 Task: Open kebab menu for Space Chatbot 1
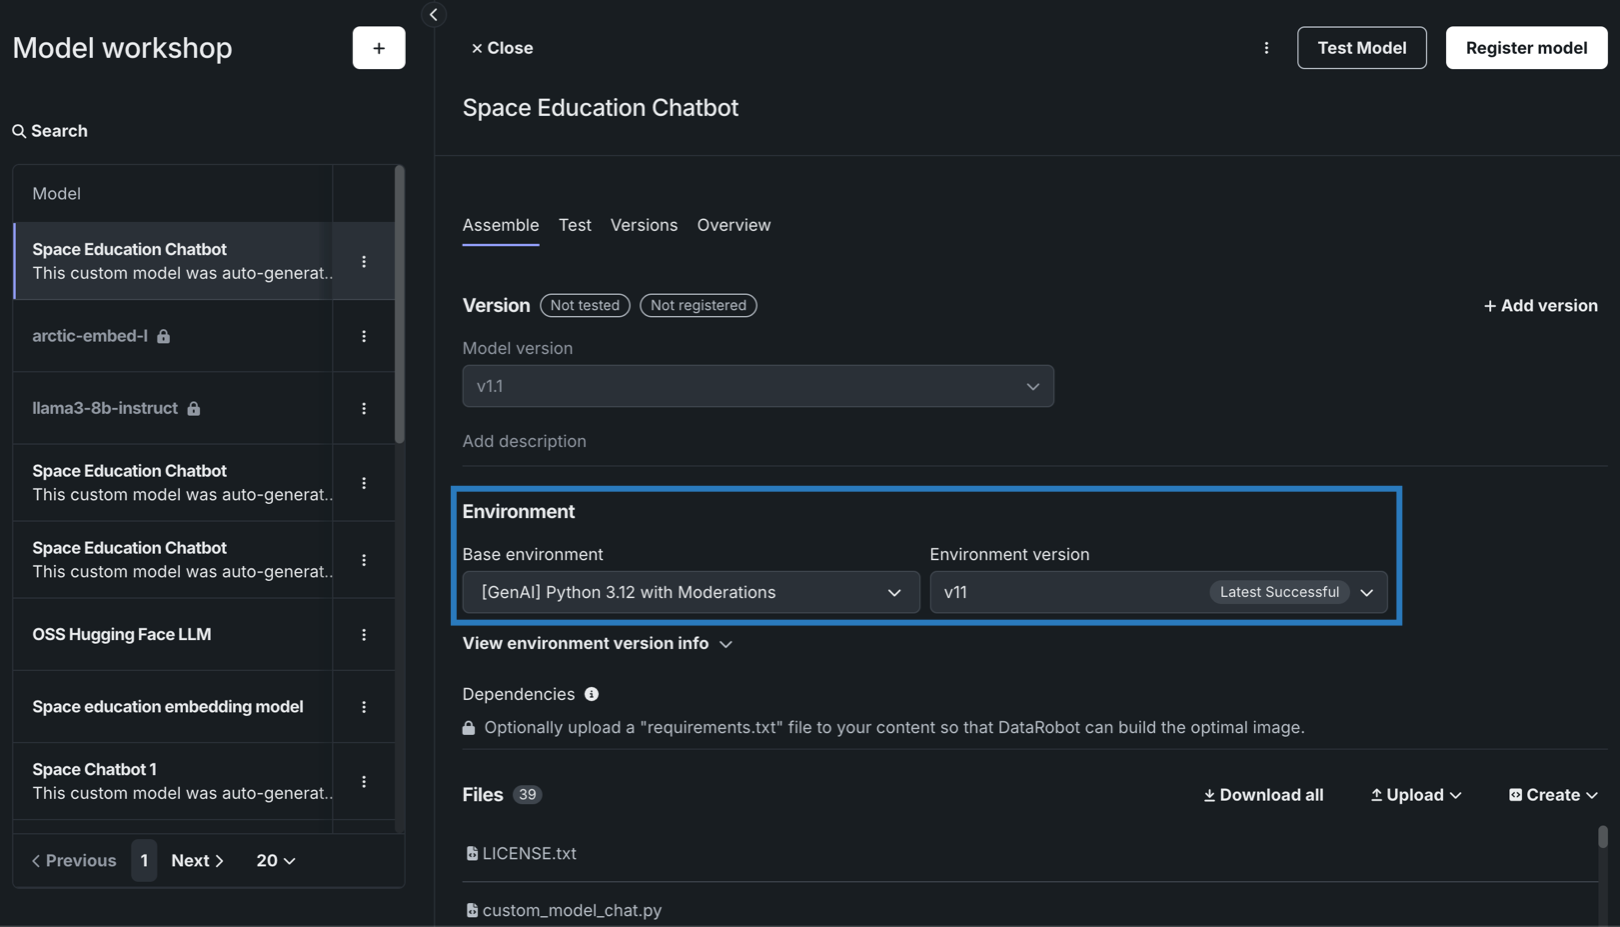[x=364, y=781]
